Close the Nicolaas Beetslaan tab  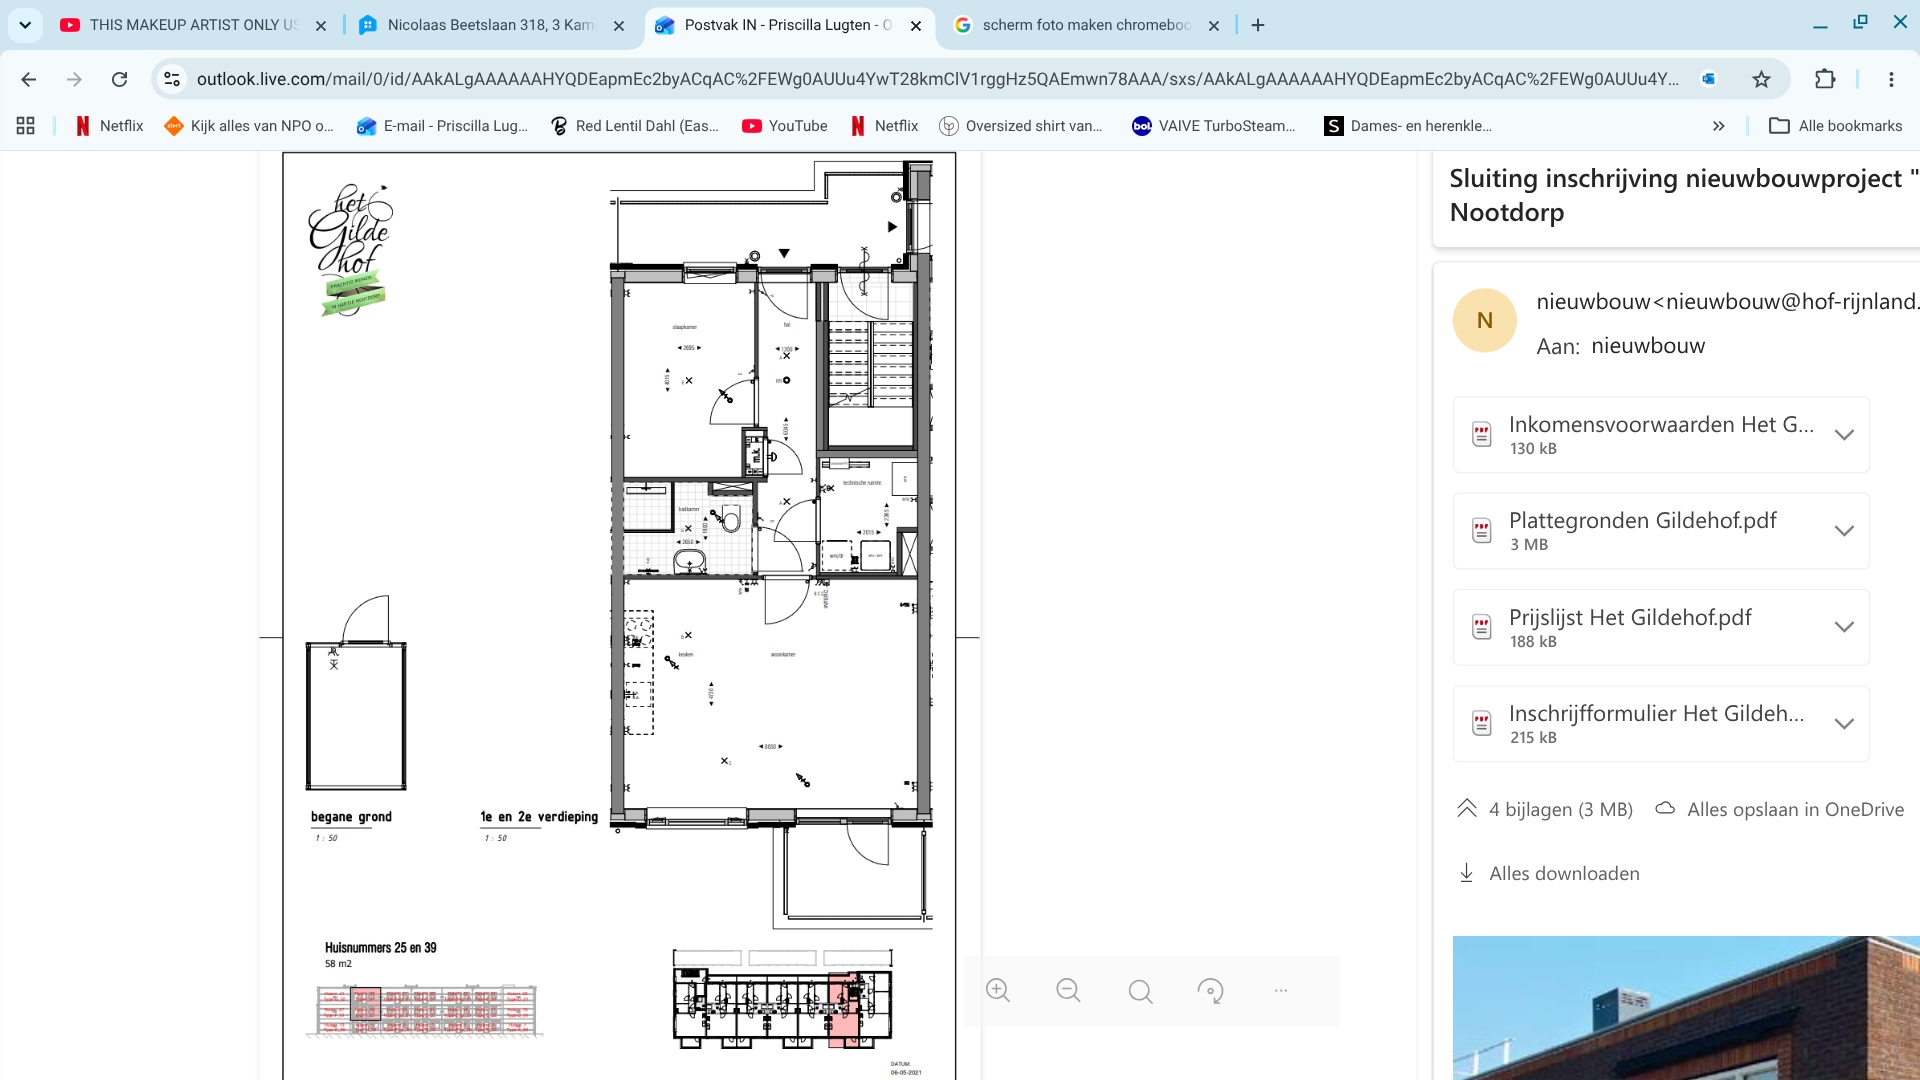619,26
